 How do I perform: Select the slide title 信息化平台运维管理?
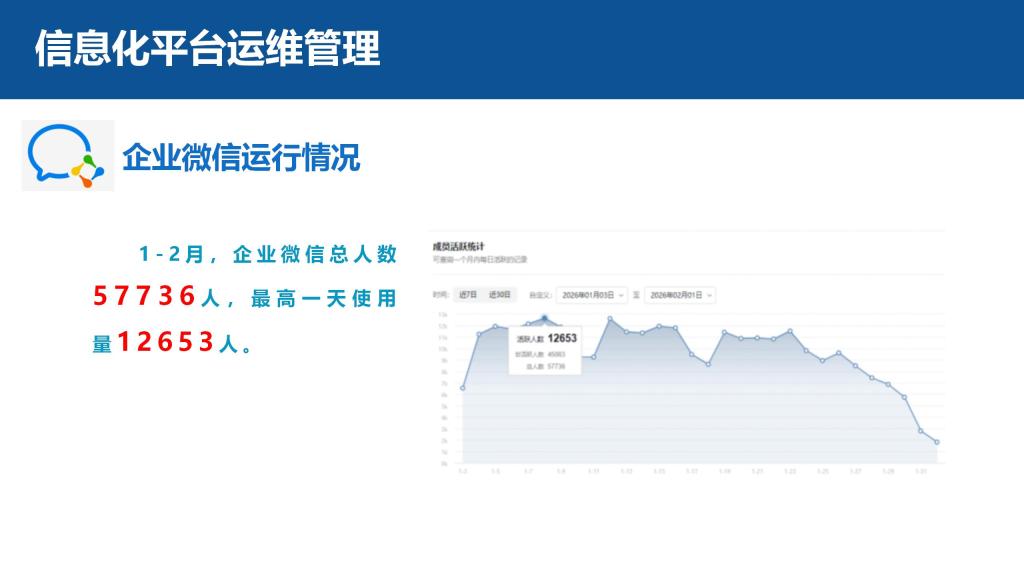pyautogui.click(x=208, y=48)
